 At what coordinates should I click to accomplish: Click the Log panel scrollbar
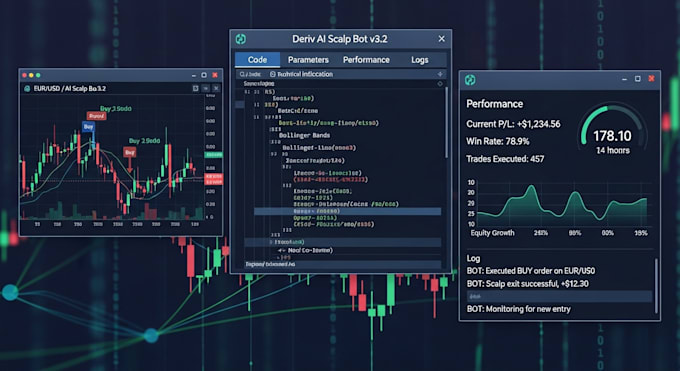(x=656, y=285)
